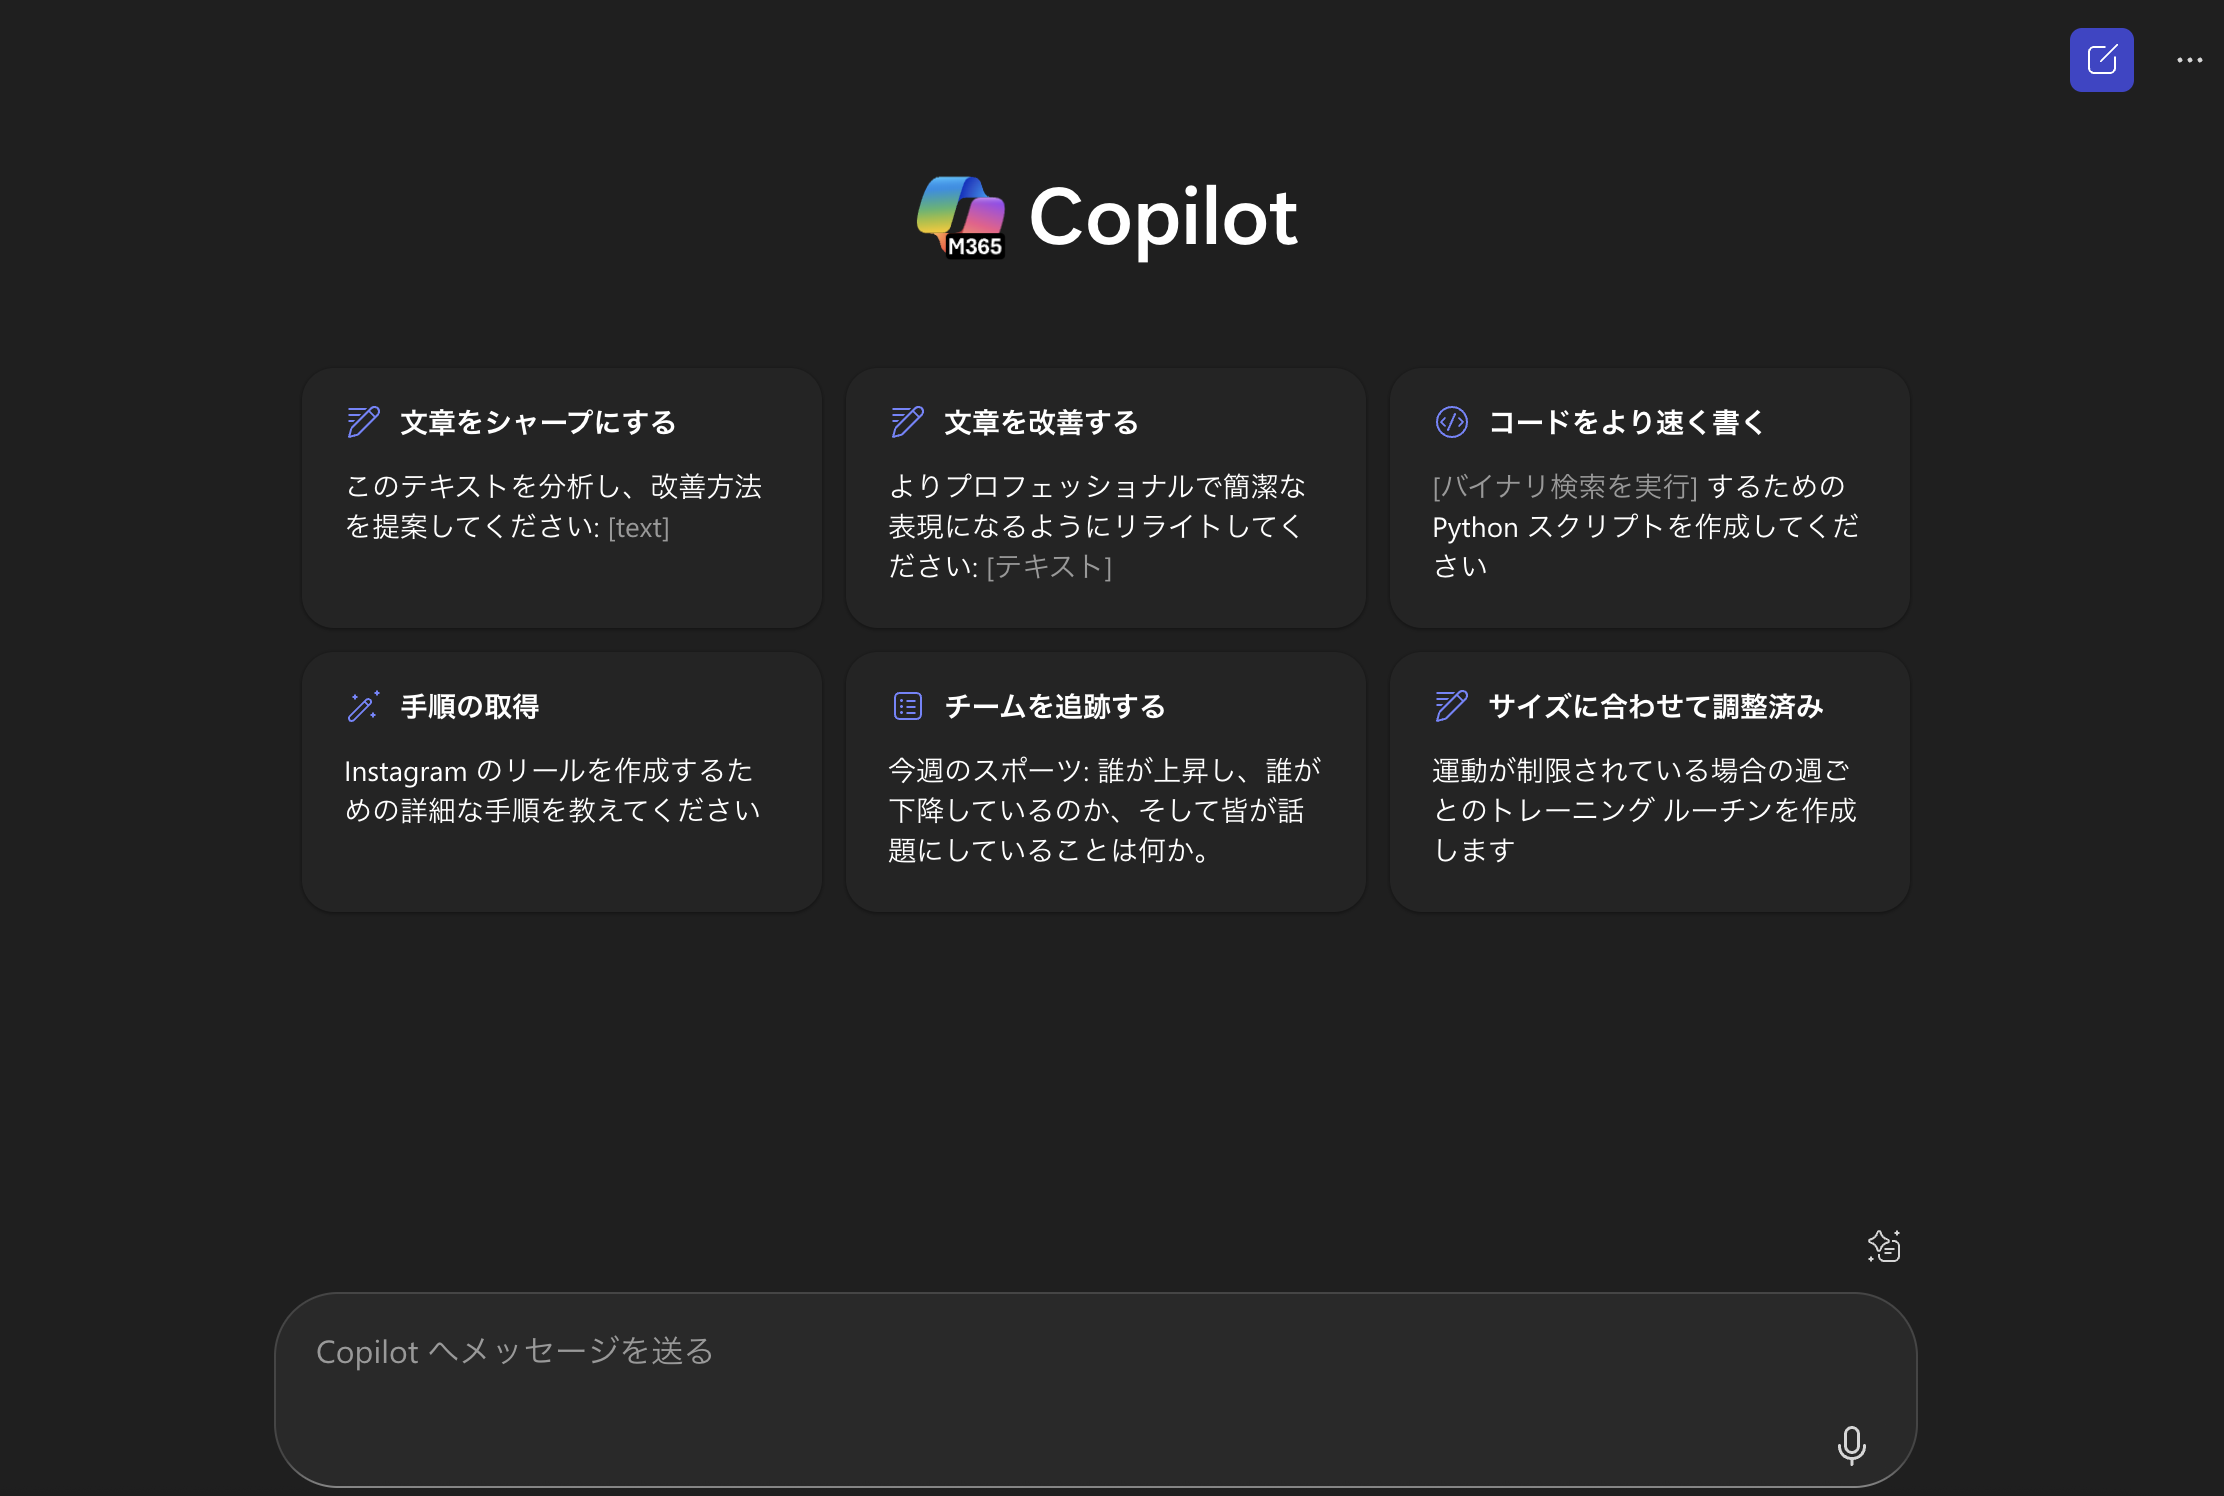Click the [バイナリ検索を実行] placeholder text
2224x1496 pixels.
[1565, 487]
